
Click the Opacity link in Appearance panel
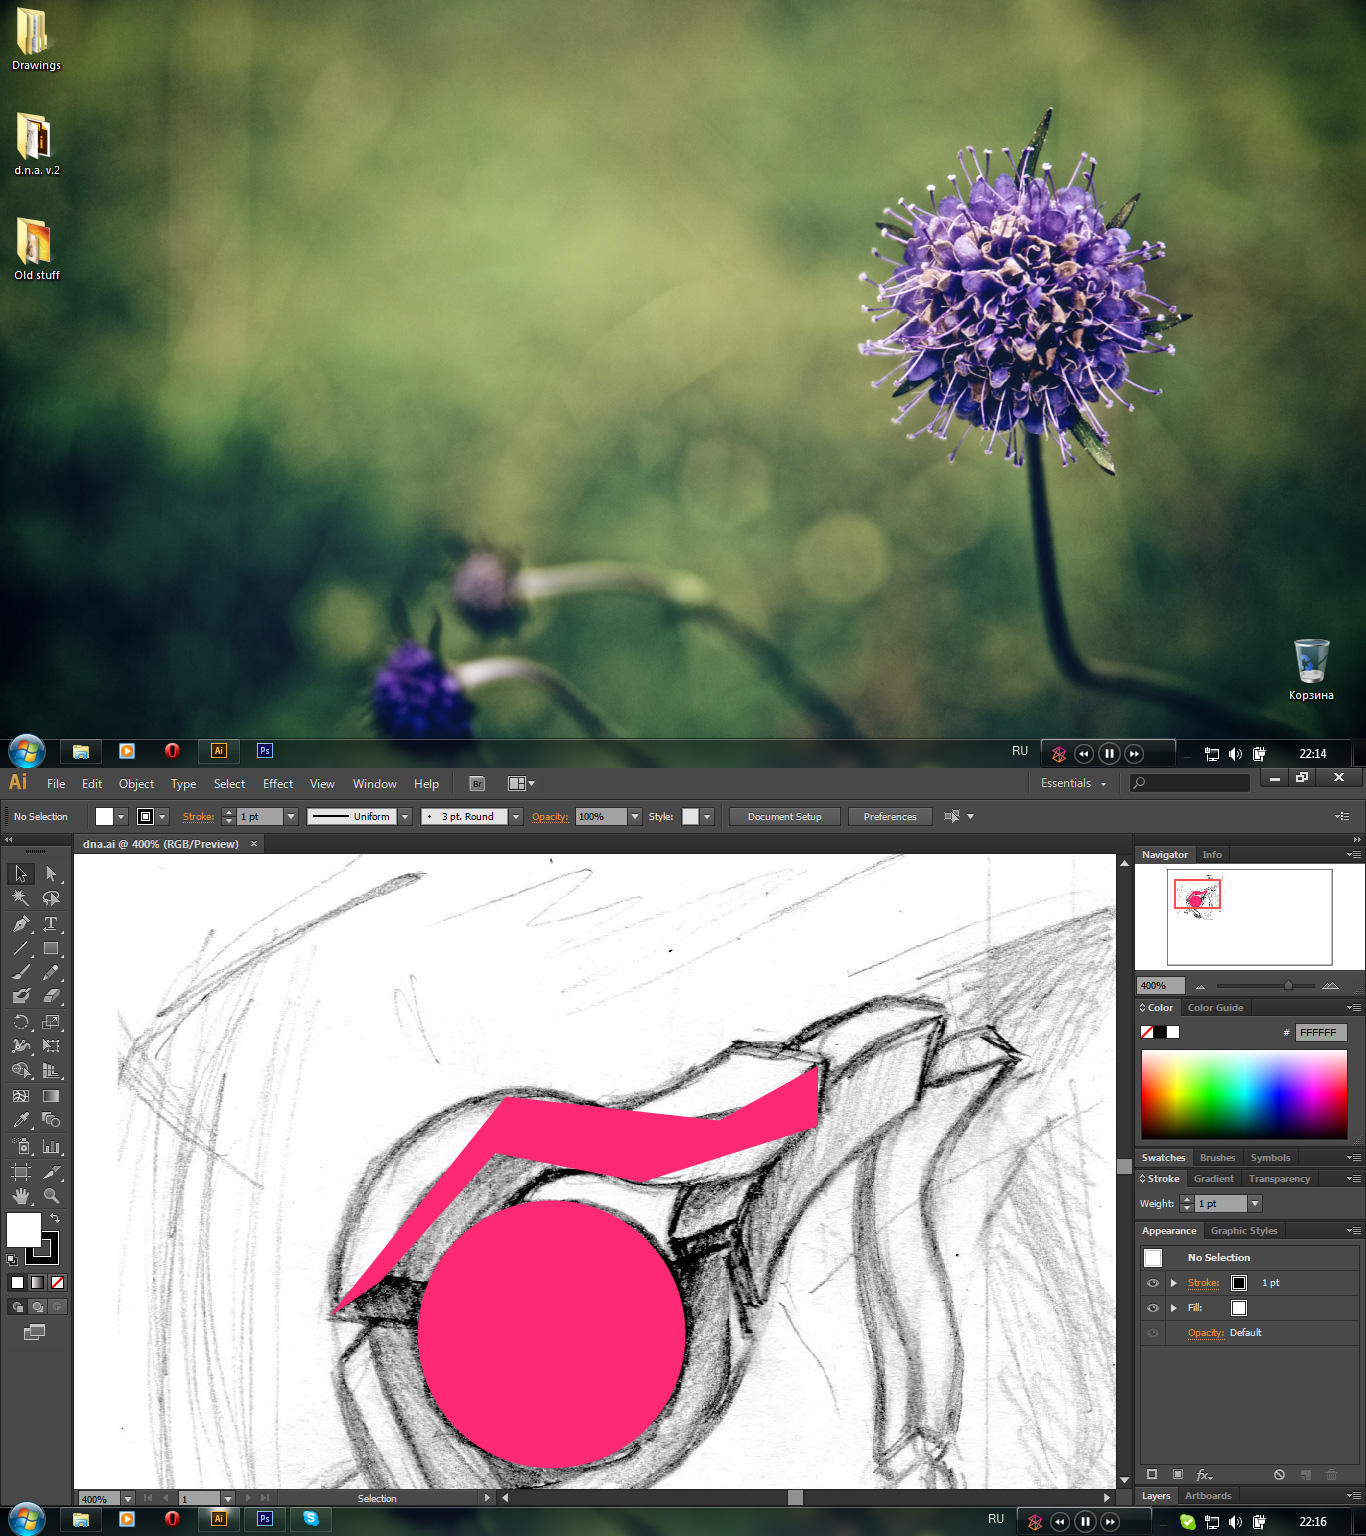(1206, 1333)
